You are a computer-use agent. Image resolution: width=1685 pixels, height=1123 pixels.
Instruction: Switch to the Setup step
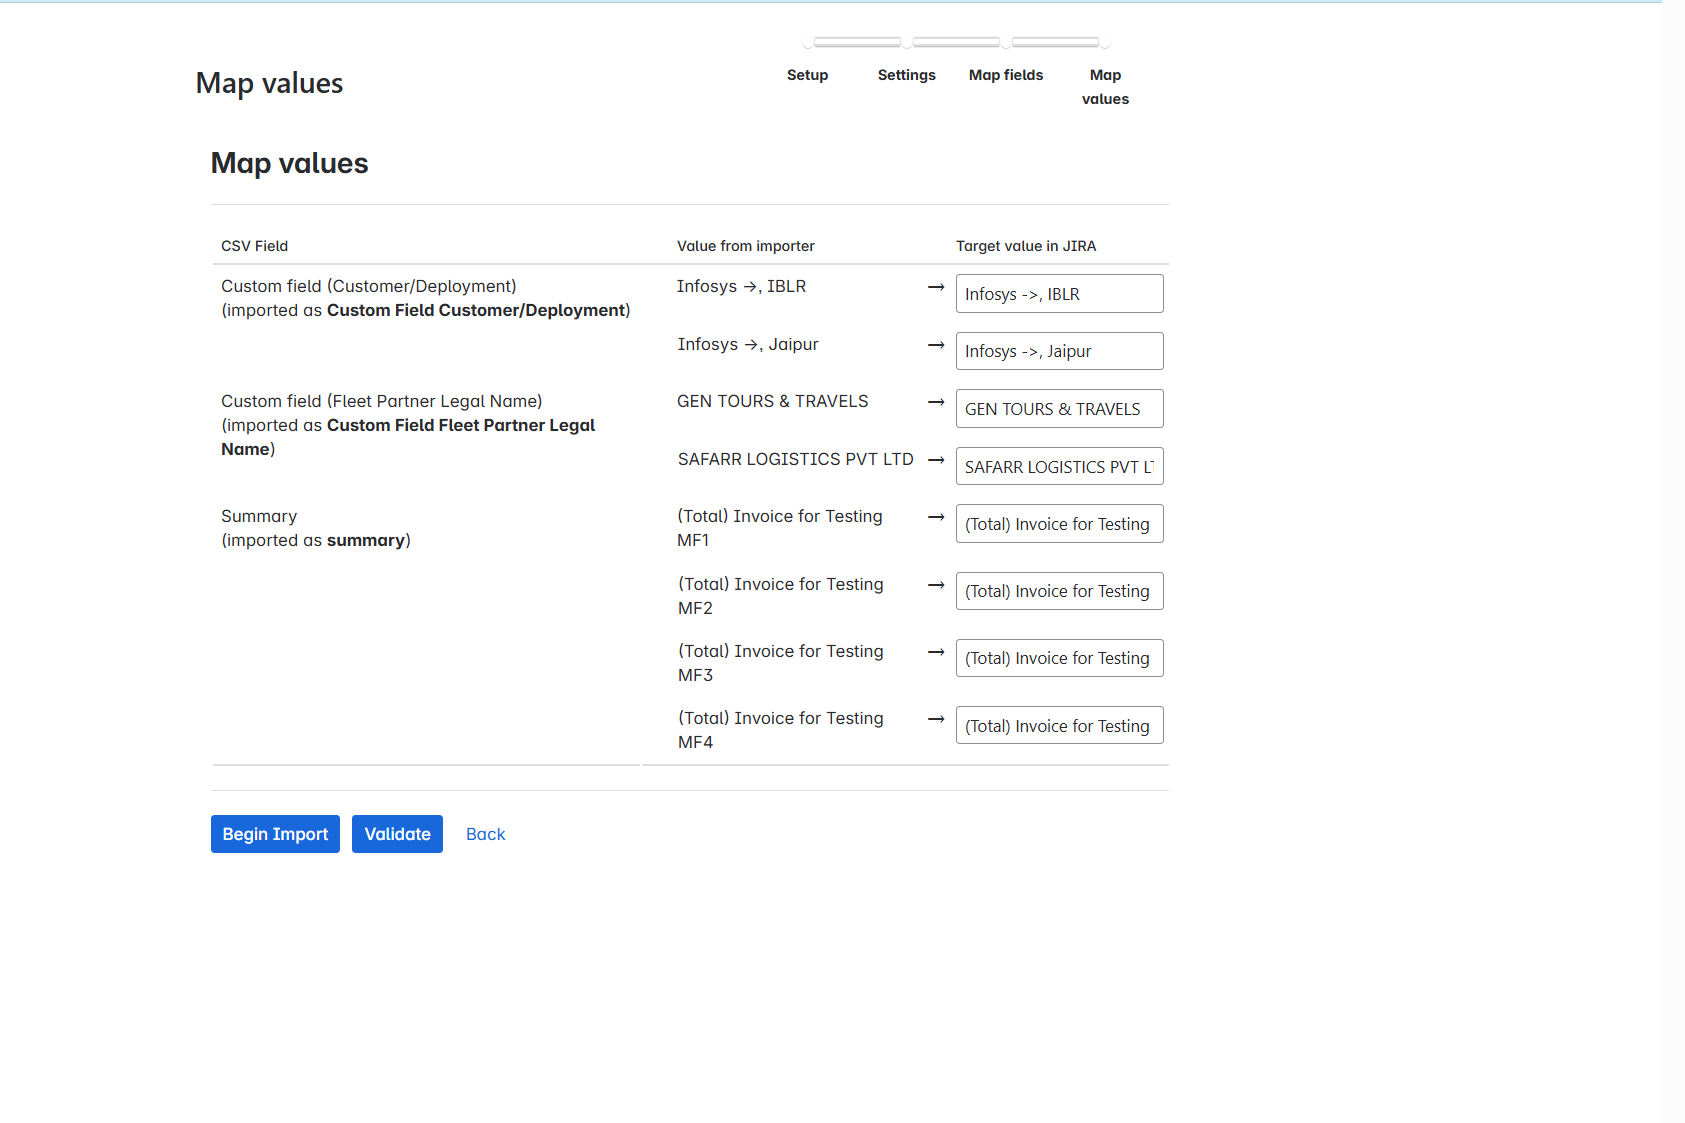click(x=807, y=75)
